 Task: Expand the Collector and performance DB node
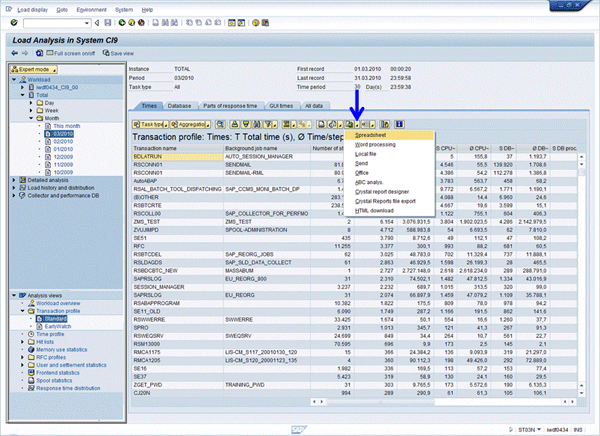click(14, 195)
